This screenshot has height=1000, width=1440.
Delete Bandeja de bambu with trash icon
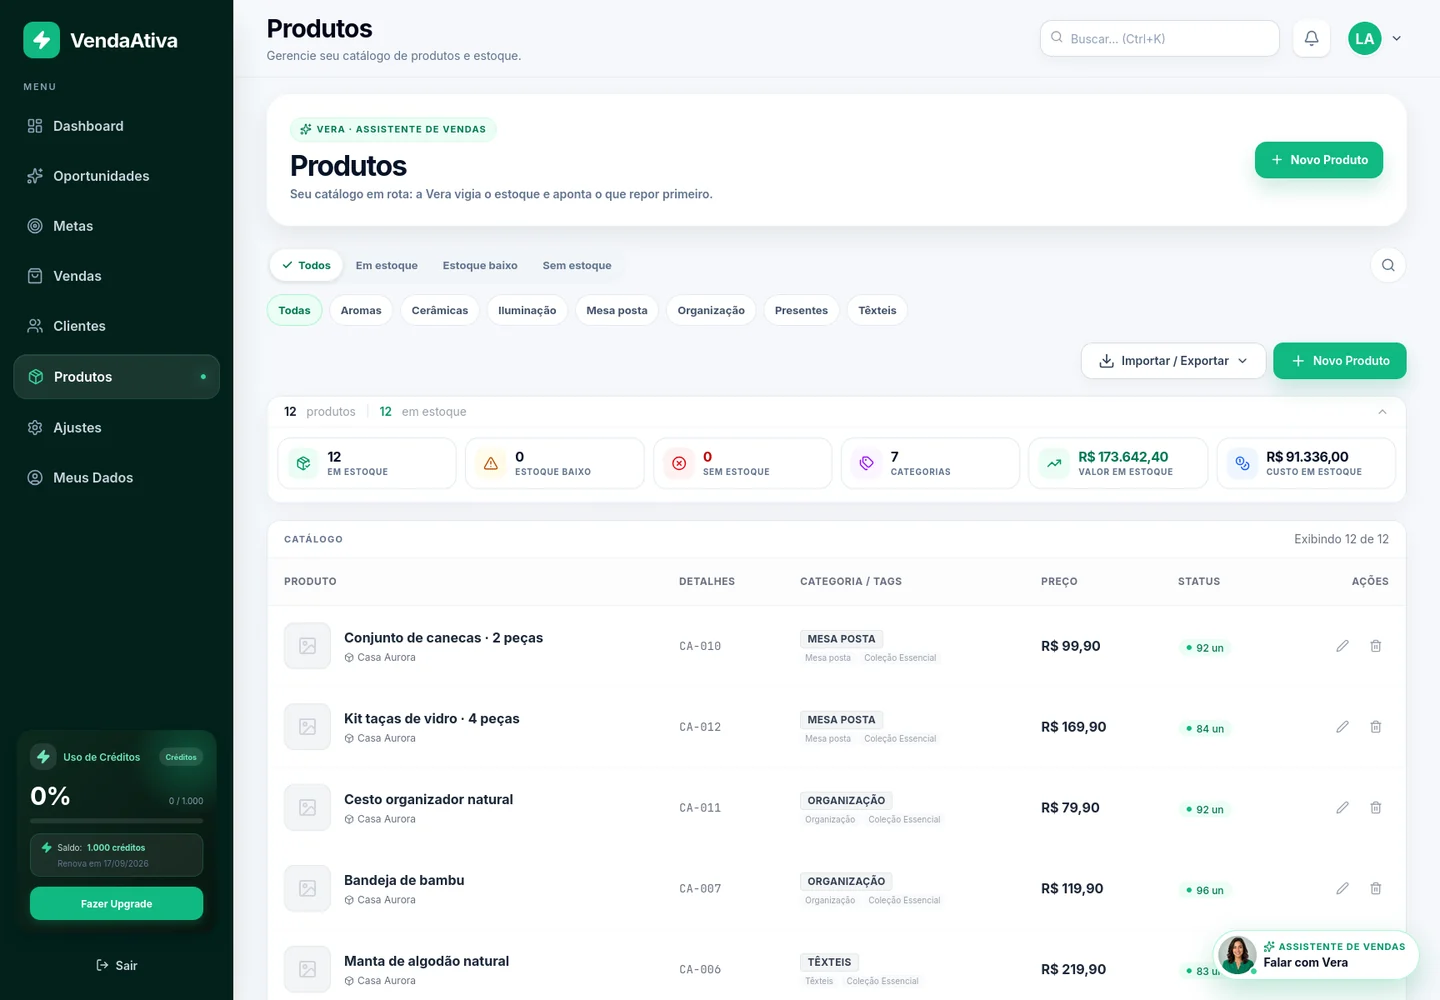point(1375,888)
